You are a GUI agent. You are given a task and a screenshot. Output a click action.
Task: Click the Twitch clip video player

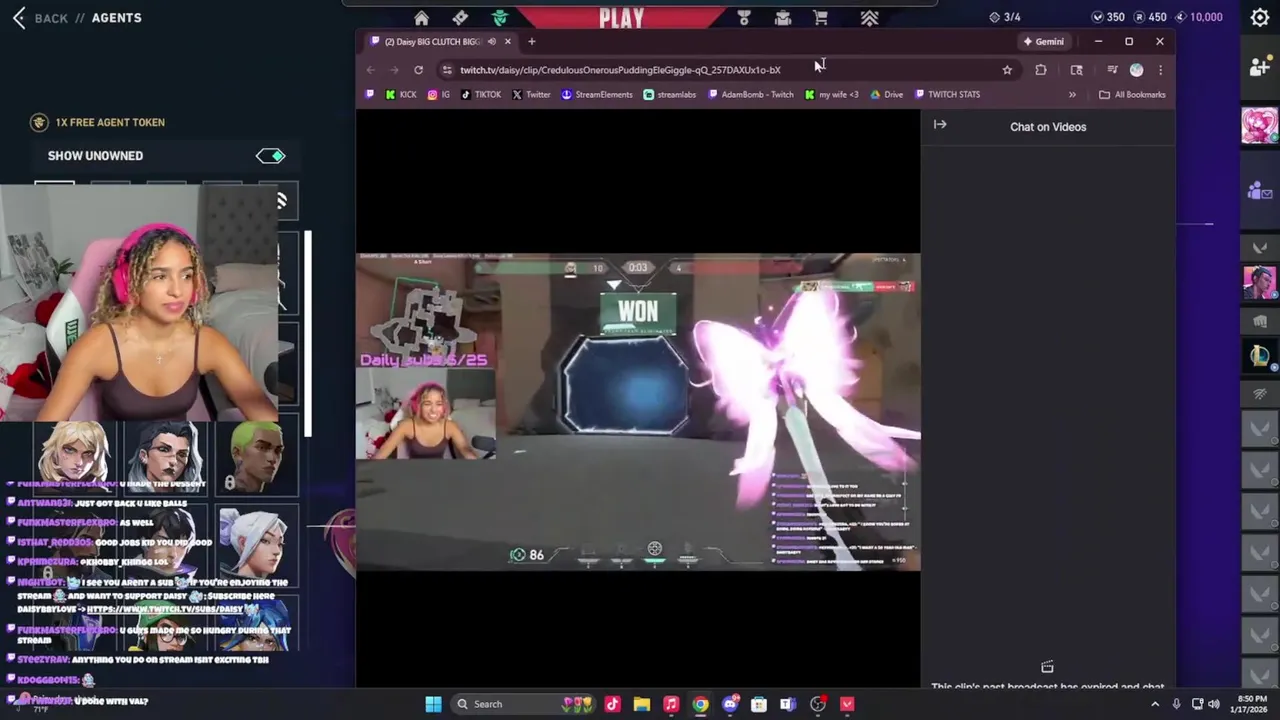(638, 412)
